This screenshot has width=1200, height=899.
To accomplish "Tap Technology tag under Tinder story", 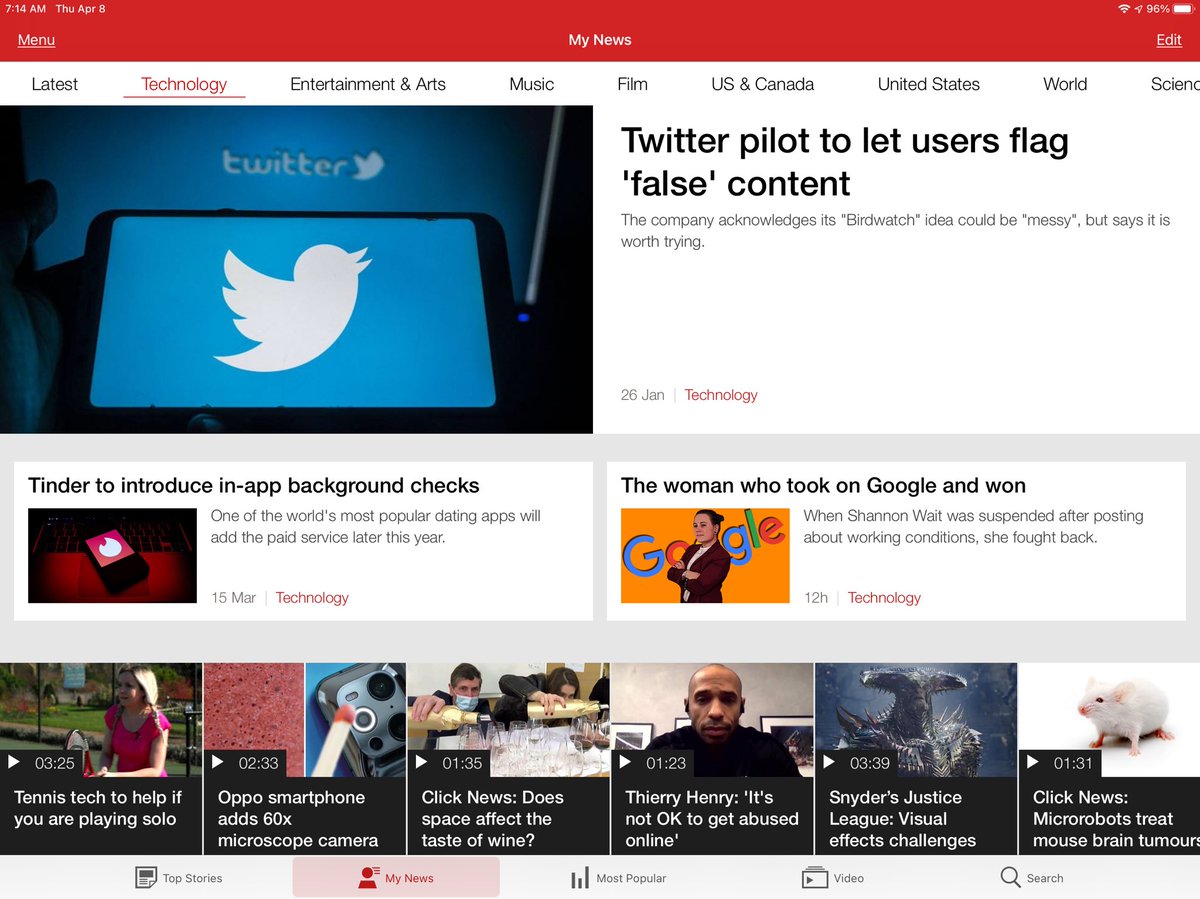I will click(x=312, y=598).
